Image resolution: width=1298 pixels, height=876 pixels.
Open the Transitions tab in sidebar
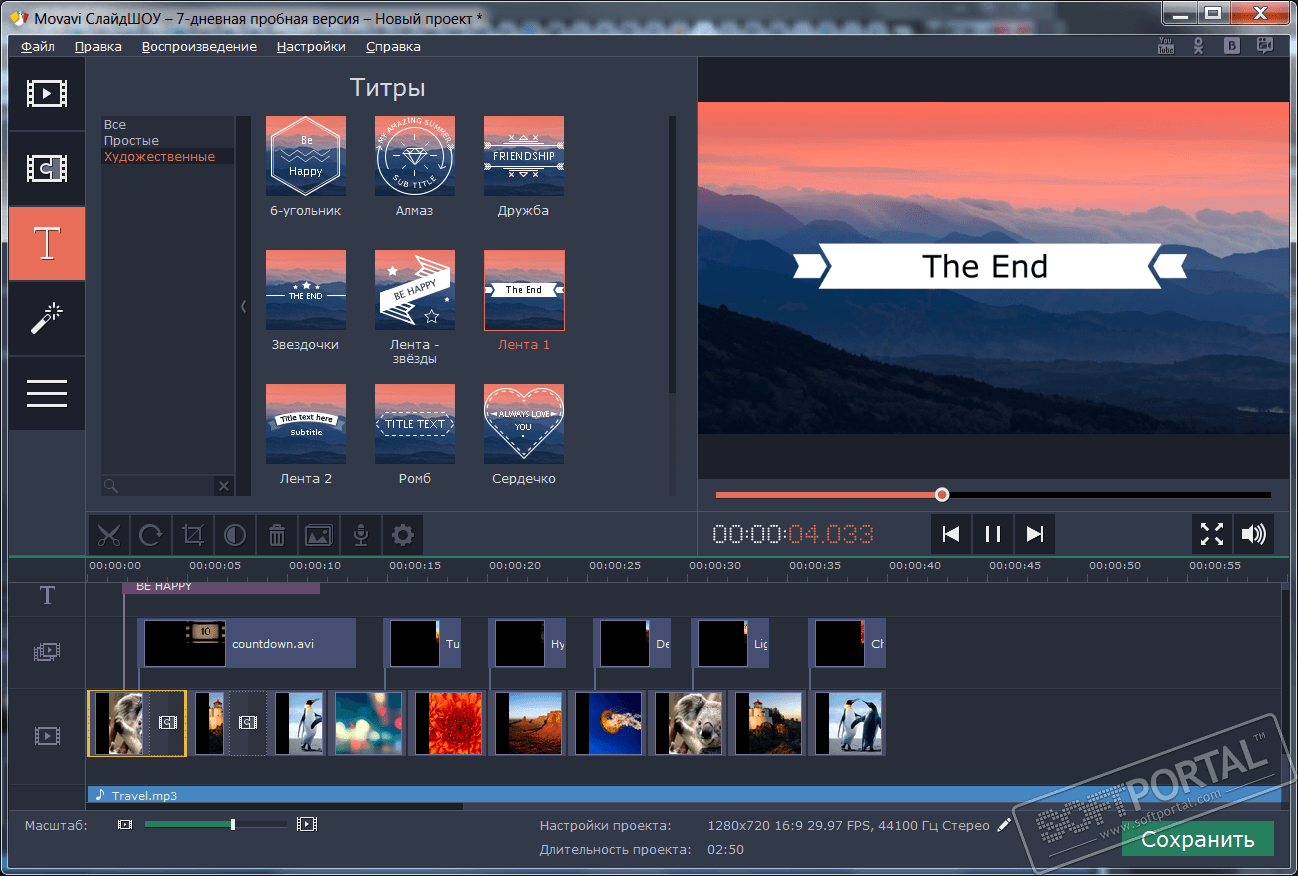(x=47, y=169)
